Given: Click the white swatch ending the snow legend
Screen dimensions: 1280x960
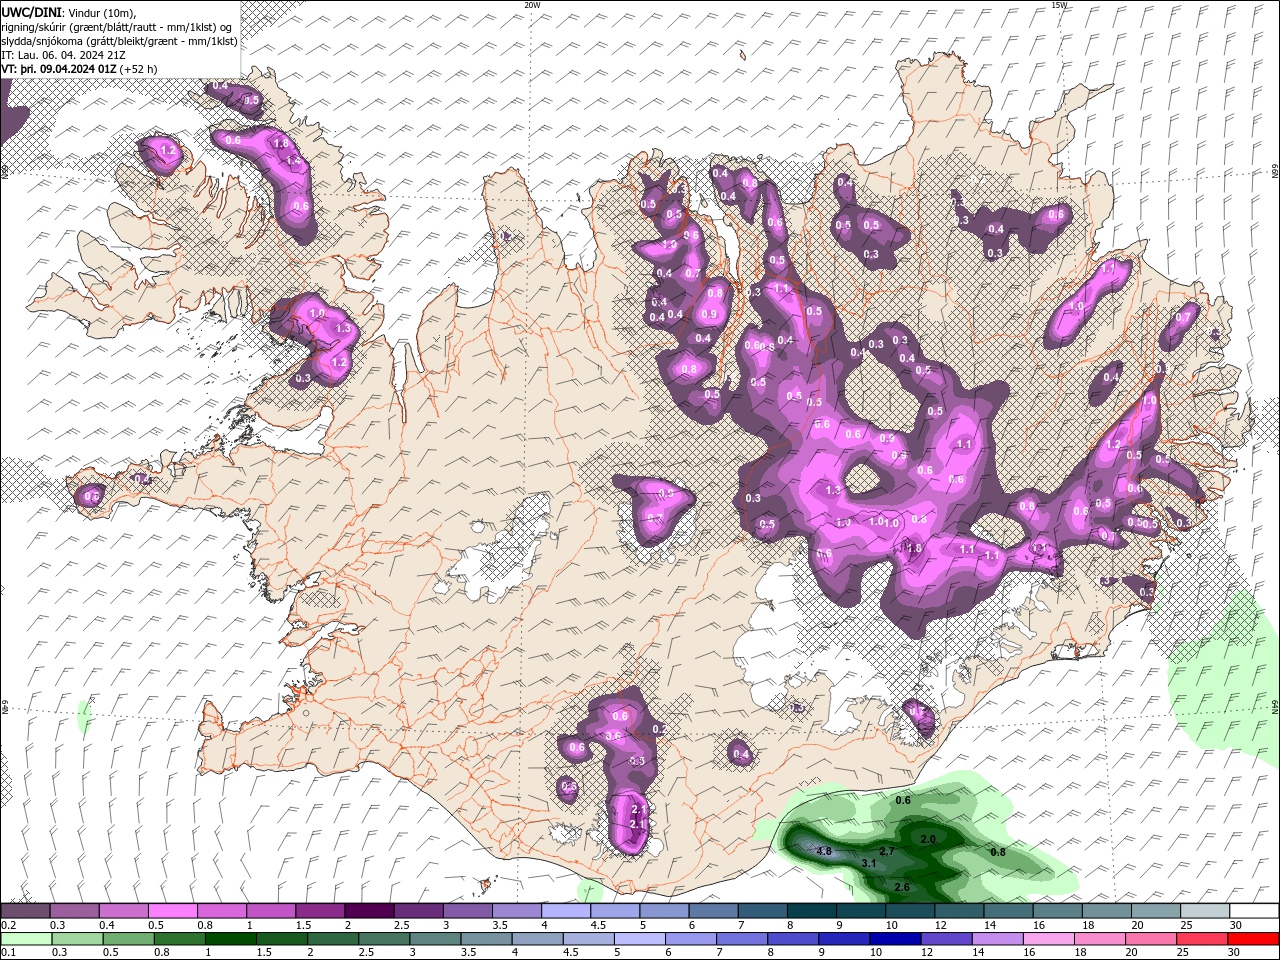Looking at the screenshot, I should point(1255,911).
